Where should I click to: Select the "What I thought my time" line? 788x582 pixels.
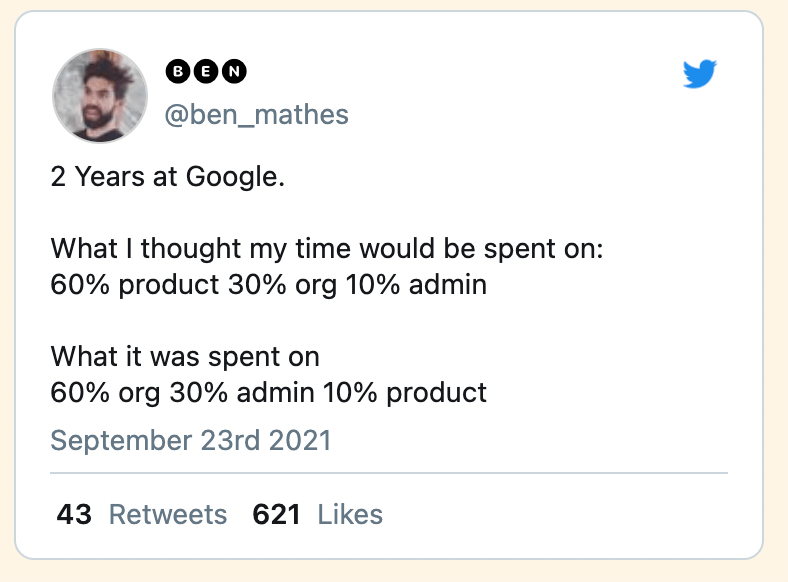tap(326, 247)
